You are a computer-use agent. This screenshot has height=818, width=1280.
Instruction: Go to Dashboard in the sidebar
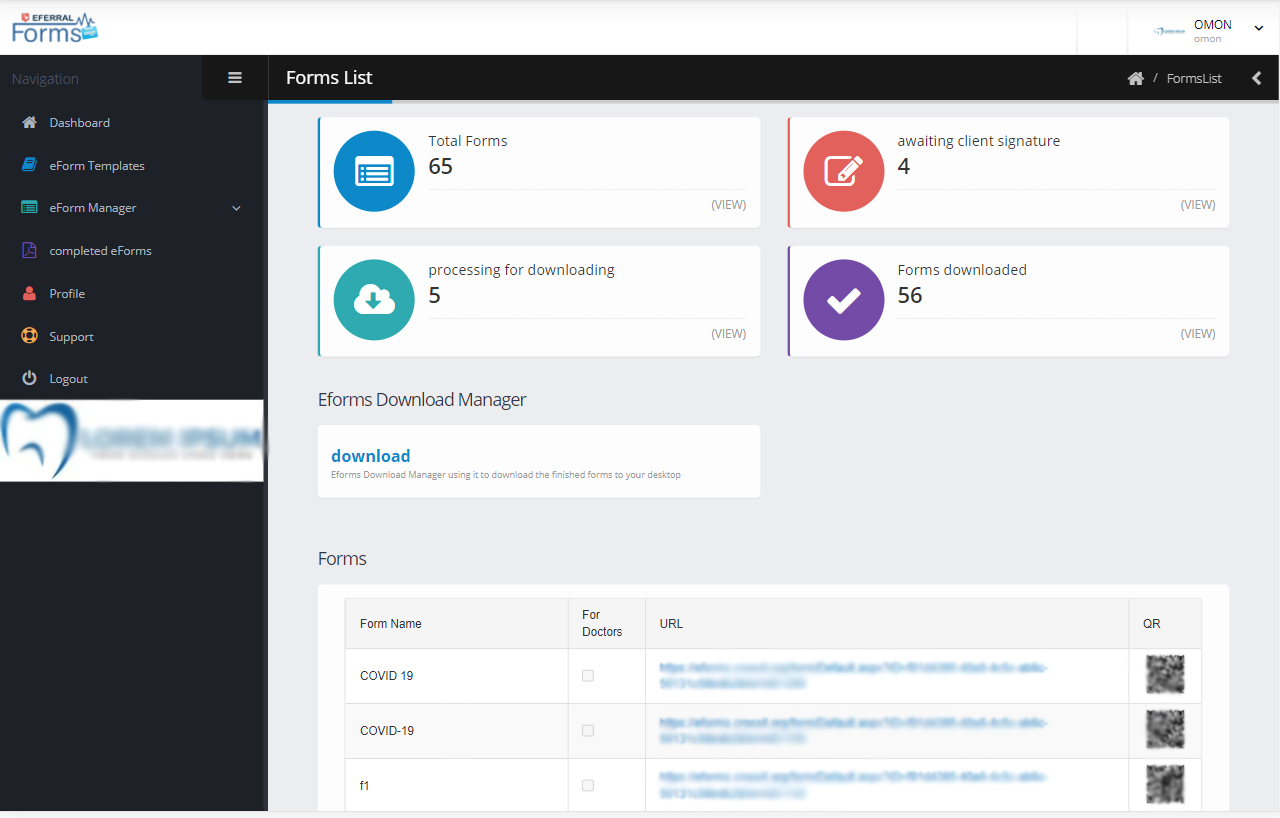(x=80, y=123)
